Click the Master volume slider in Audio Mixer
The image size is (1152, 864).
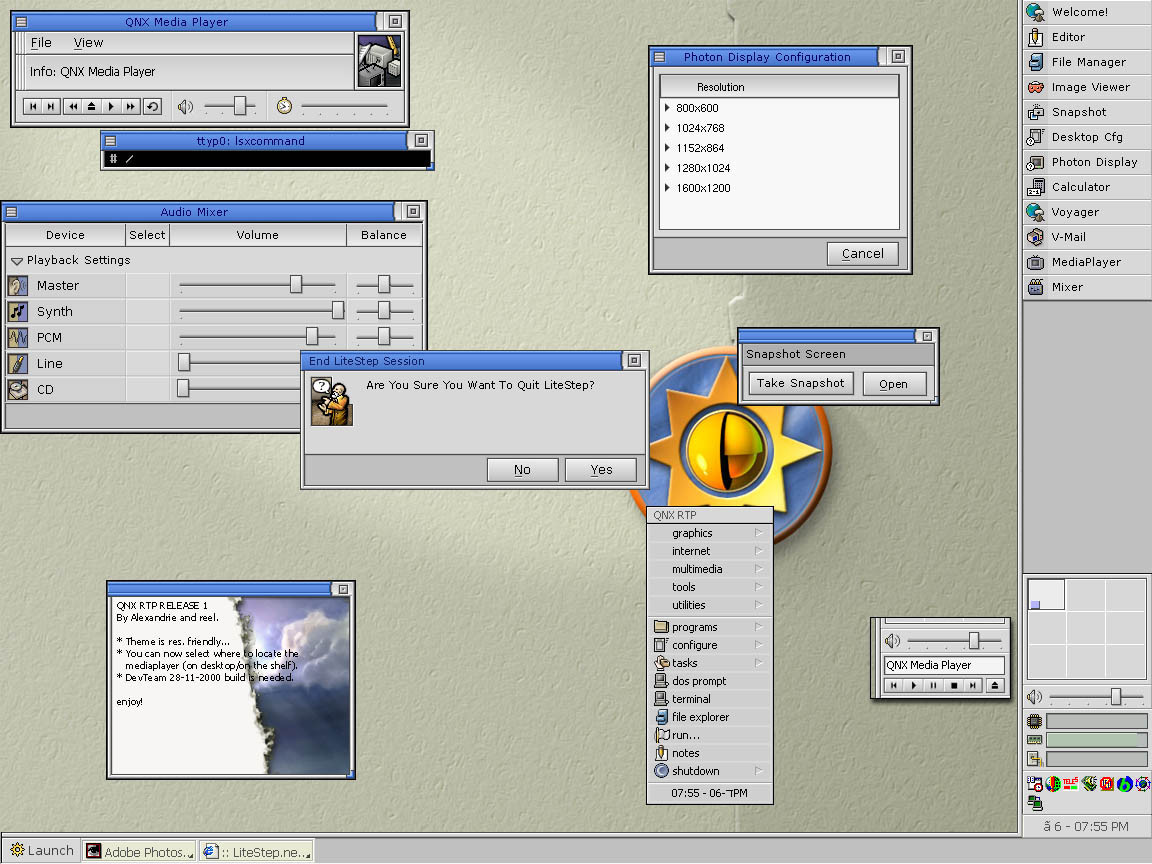click(257, 285)
